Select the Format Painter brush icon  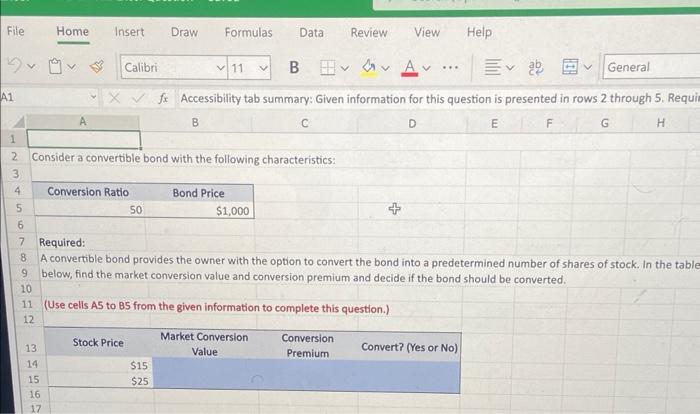(x=97, y=67)
